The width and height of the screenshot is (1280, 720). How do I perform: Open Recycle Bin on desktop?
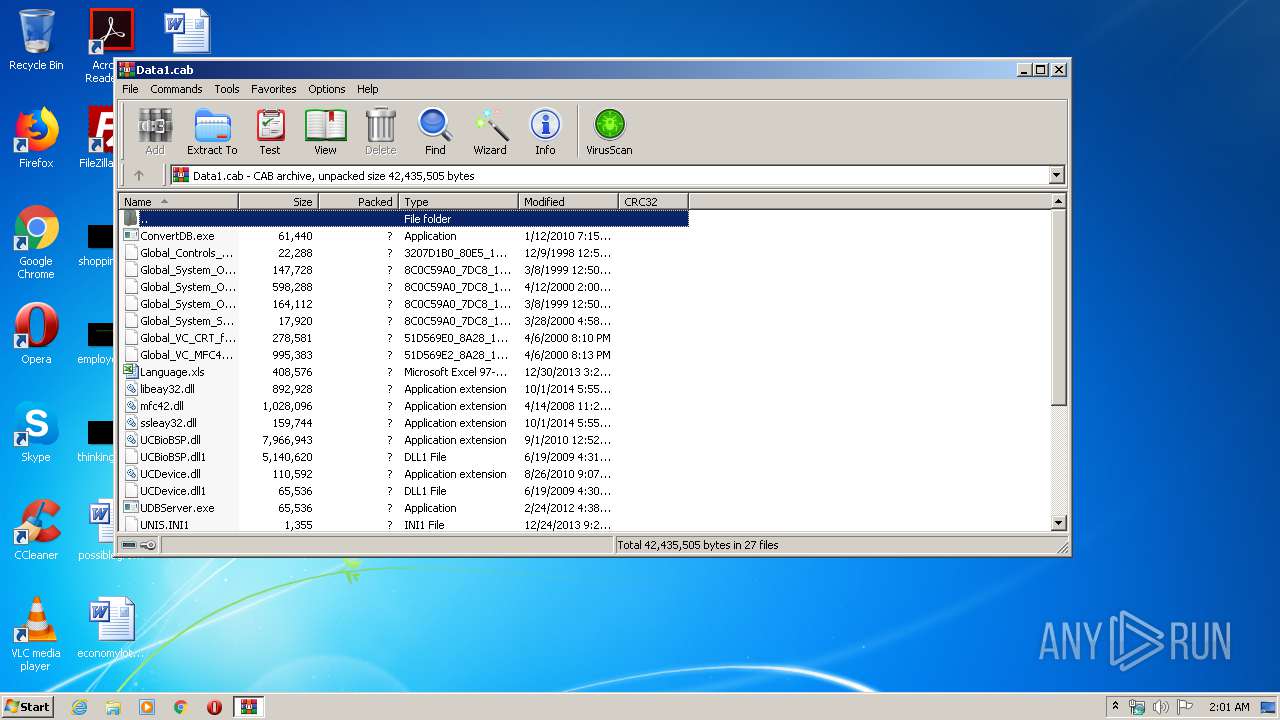(36, 41)
